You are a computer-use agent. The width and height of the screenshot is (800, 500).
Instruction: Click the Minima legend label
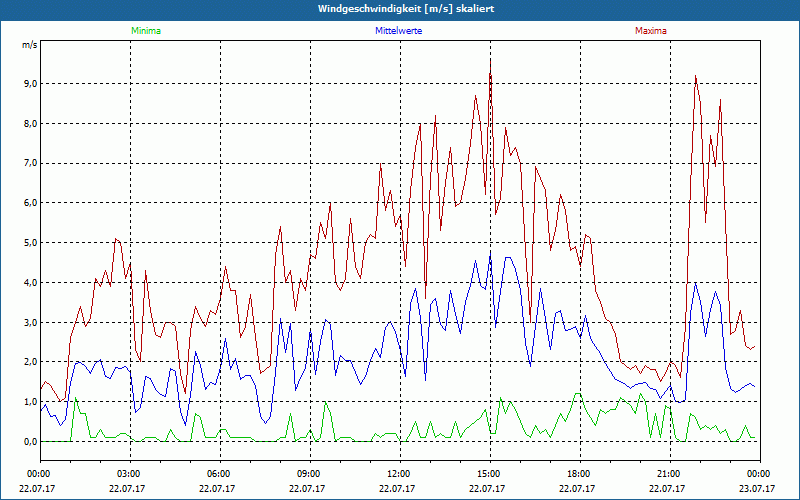[146, 31]
